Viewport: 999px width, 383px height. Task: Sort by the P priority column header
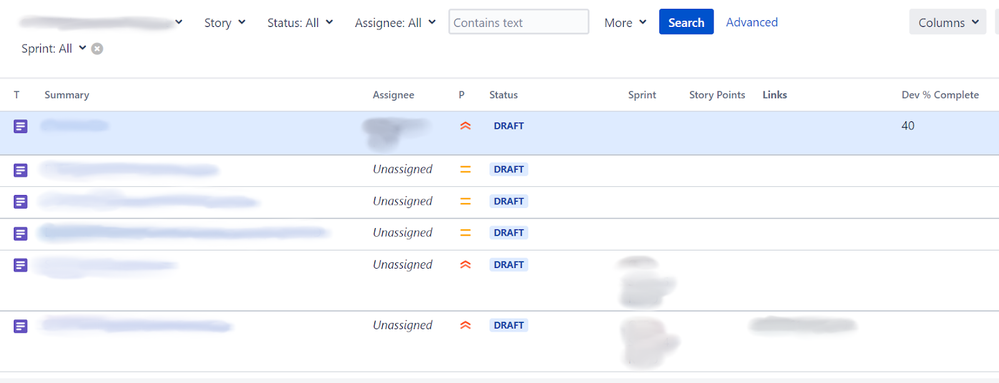[x=462, y=95]
